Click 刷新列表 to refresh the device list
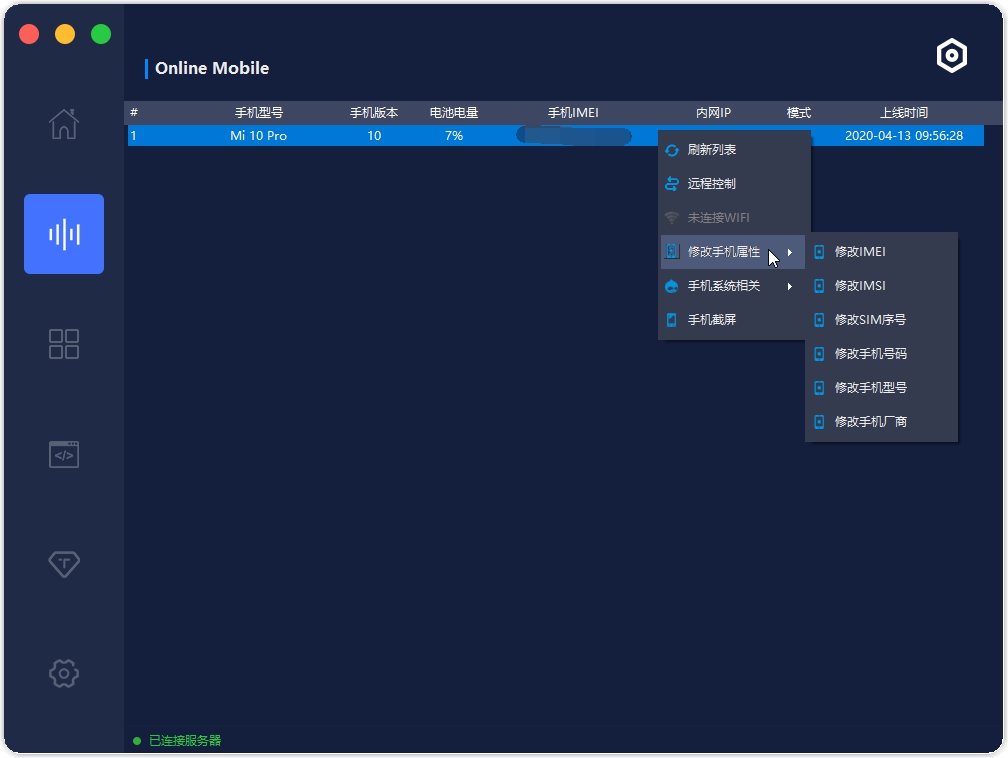The width and height of the screenshot is (1008, 758). (711, 149)
